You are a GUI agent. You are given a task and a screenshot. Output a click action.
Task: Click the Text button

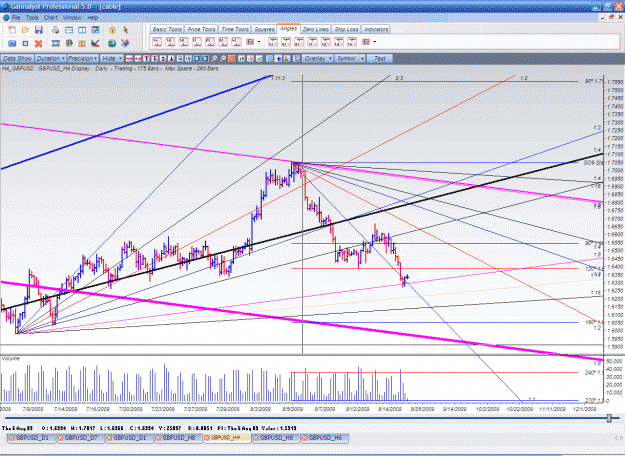pos(379,59)
